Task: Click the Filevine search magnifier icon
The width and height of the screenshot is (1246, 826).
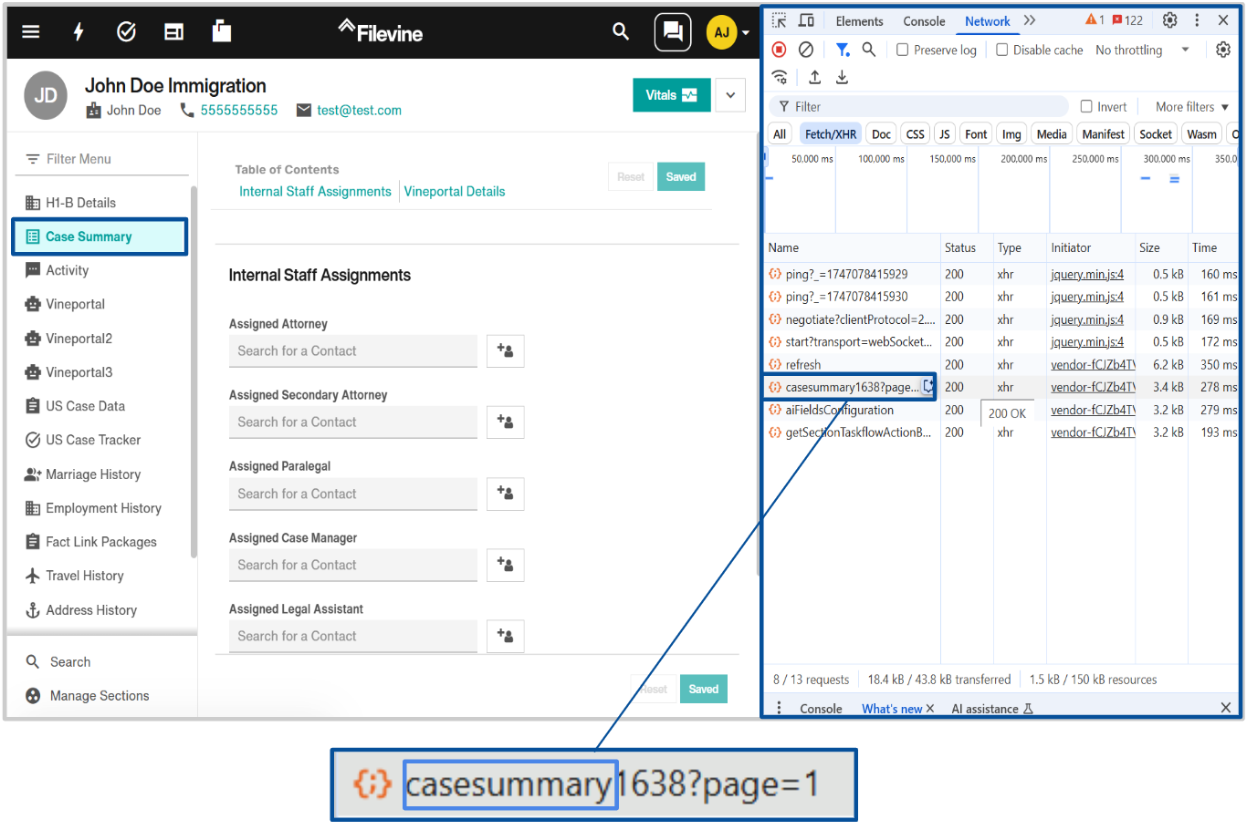Action: click(621, 32)
